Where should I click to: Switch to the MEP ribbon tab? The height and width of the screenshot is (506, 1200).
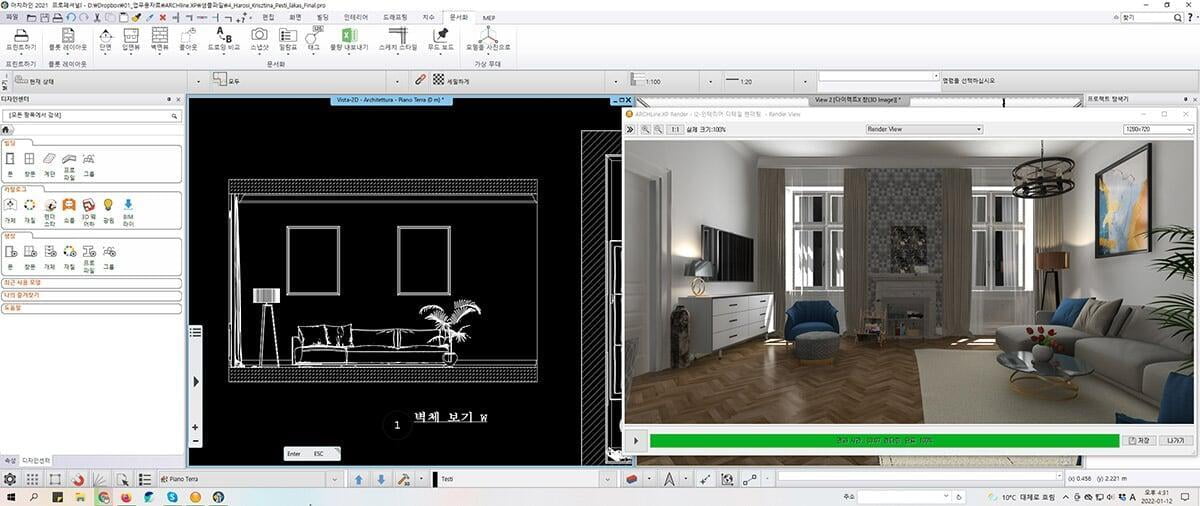[489, 18]
